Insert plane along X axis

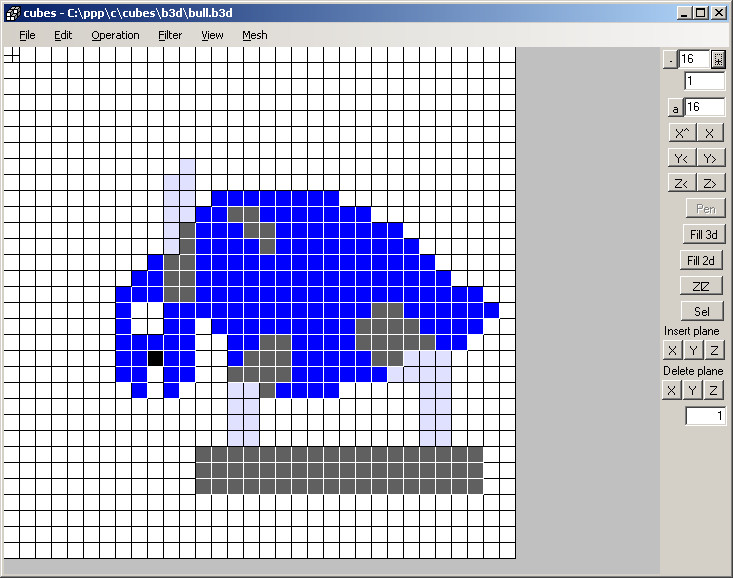click(x=673, y=350)
